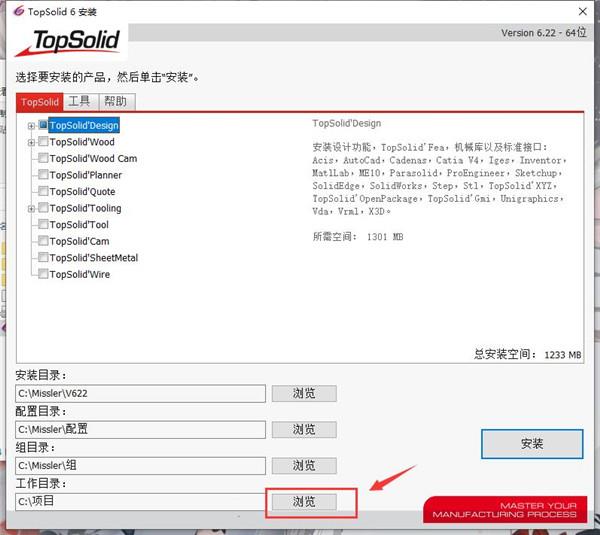Image resolution: width=600 pixels, height=535 pixels.
Task: Enable the TopSolid'Wood Cam checkbox
Action: (x=43, y=158)
